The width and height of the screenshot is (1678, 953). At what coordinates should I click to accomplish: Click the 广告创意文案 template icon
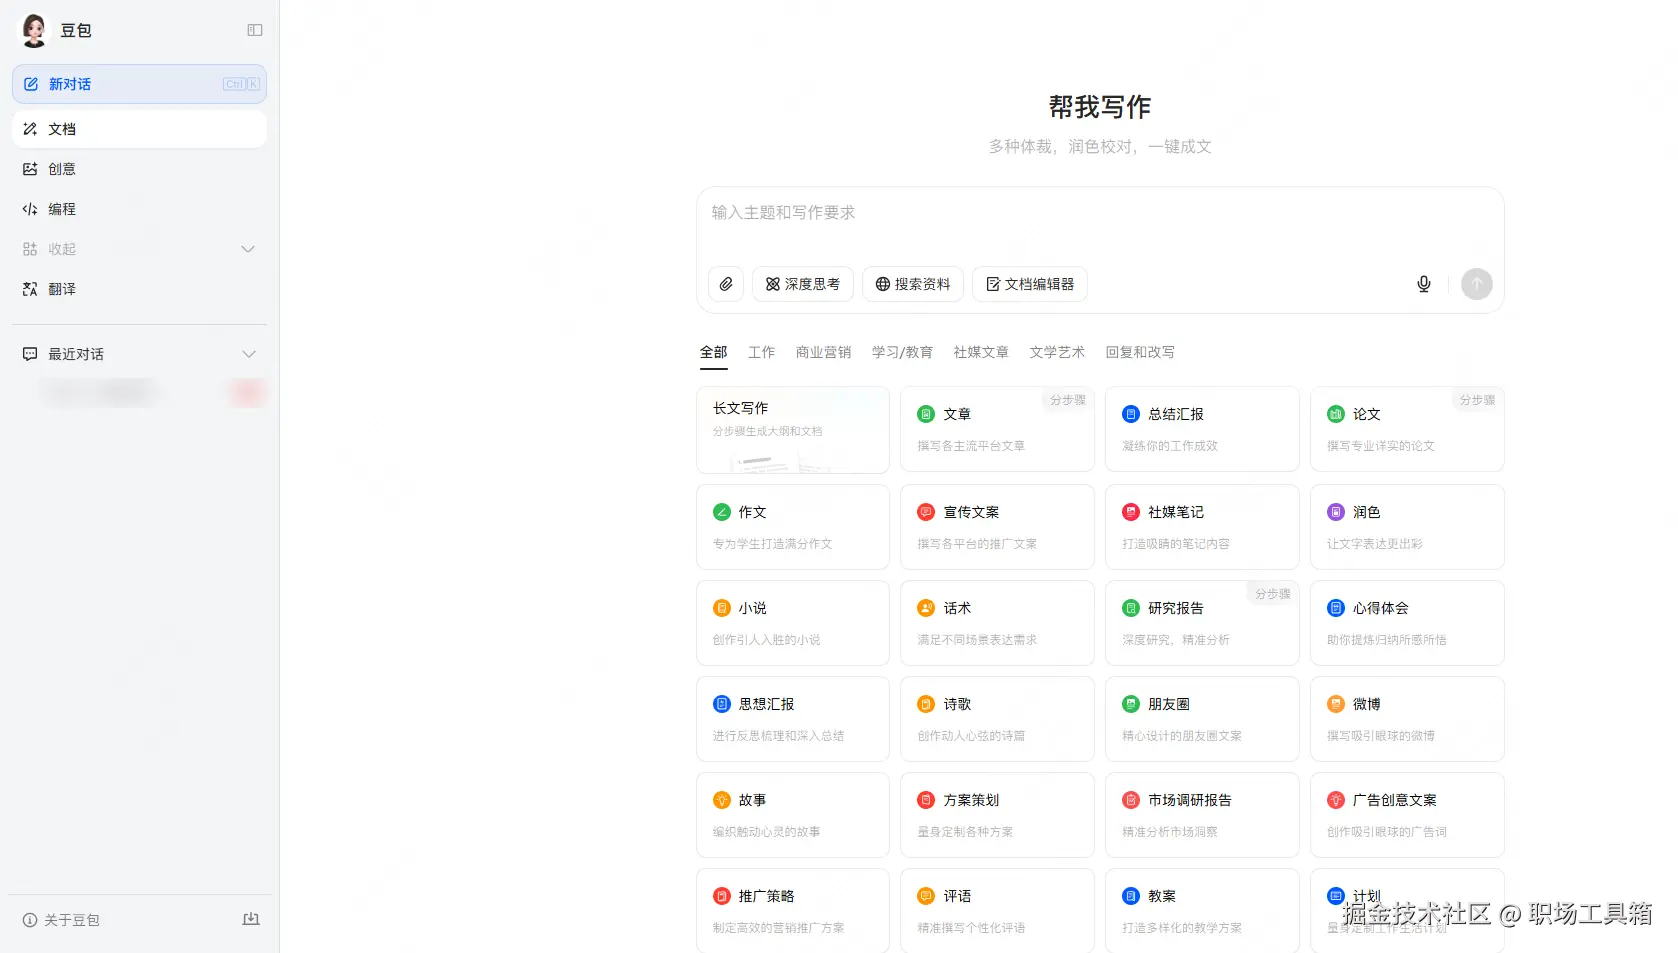tap(1336, 800)
